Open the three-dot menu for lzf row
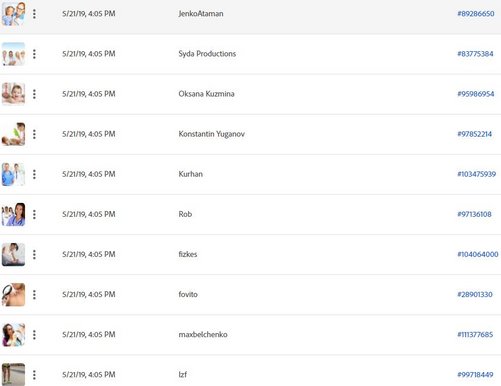The image size is (501, 386). point(34,375)
